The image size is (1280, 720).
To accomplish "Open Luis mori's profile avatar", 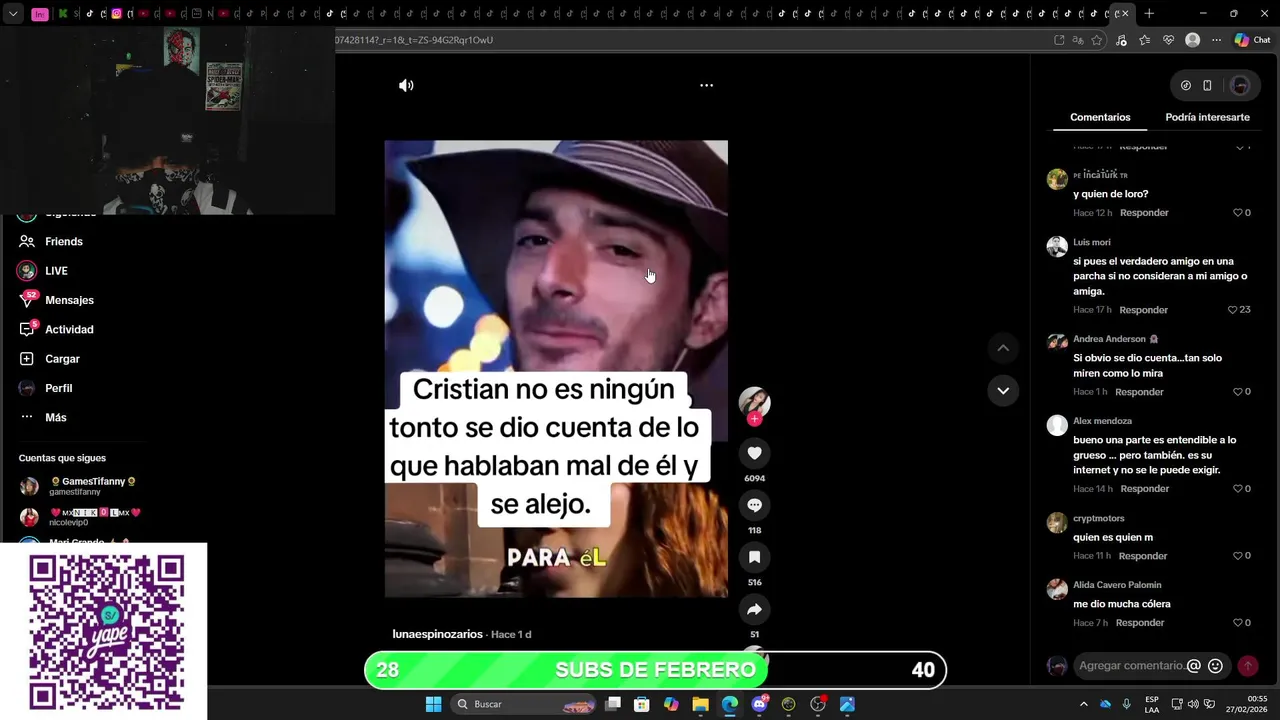I will click(x=1057, y=247).
